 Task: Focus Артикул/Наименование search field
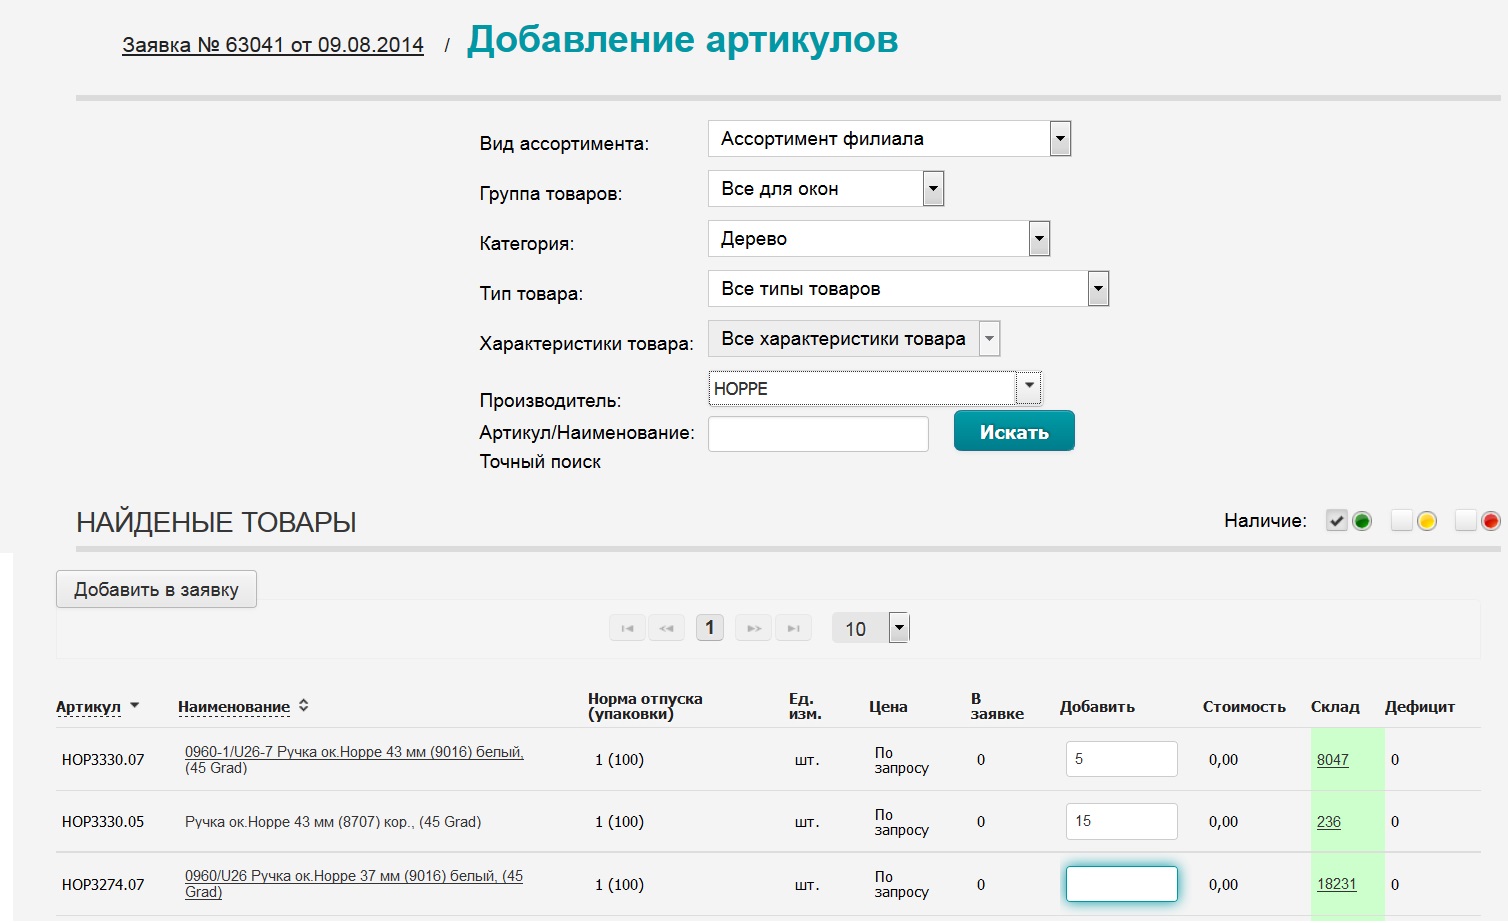(818, 434)
